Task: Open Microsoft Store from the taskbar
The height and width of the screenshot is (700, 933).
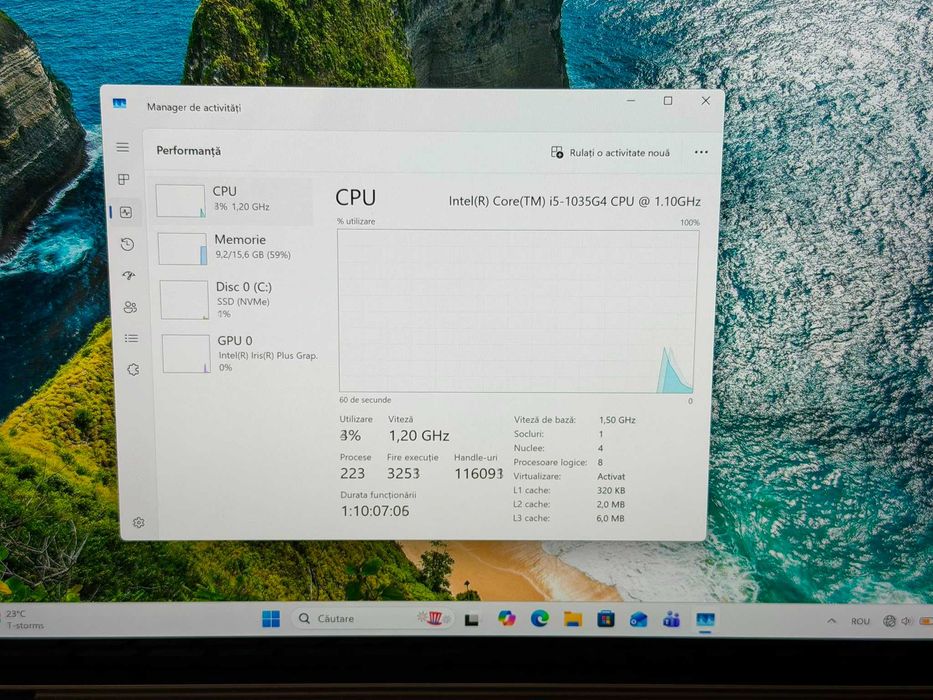Action: pyautogui.click(x=606, y=619)
